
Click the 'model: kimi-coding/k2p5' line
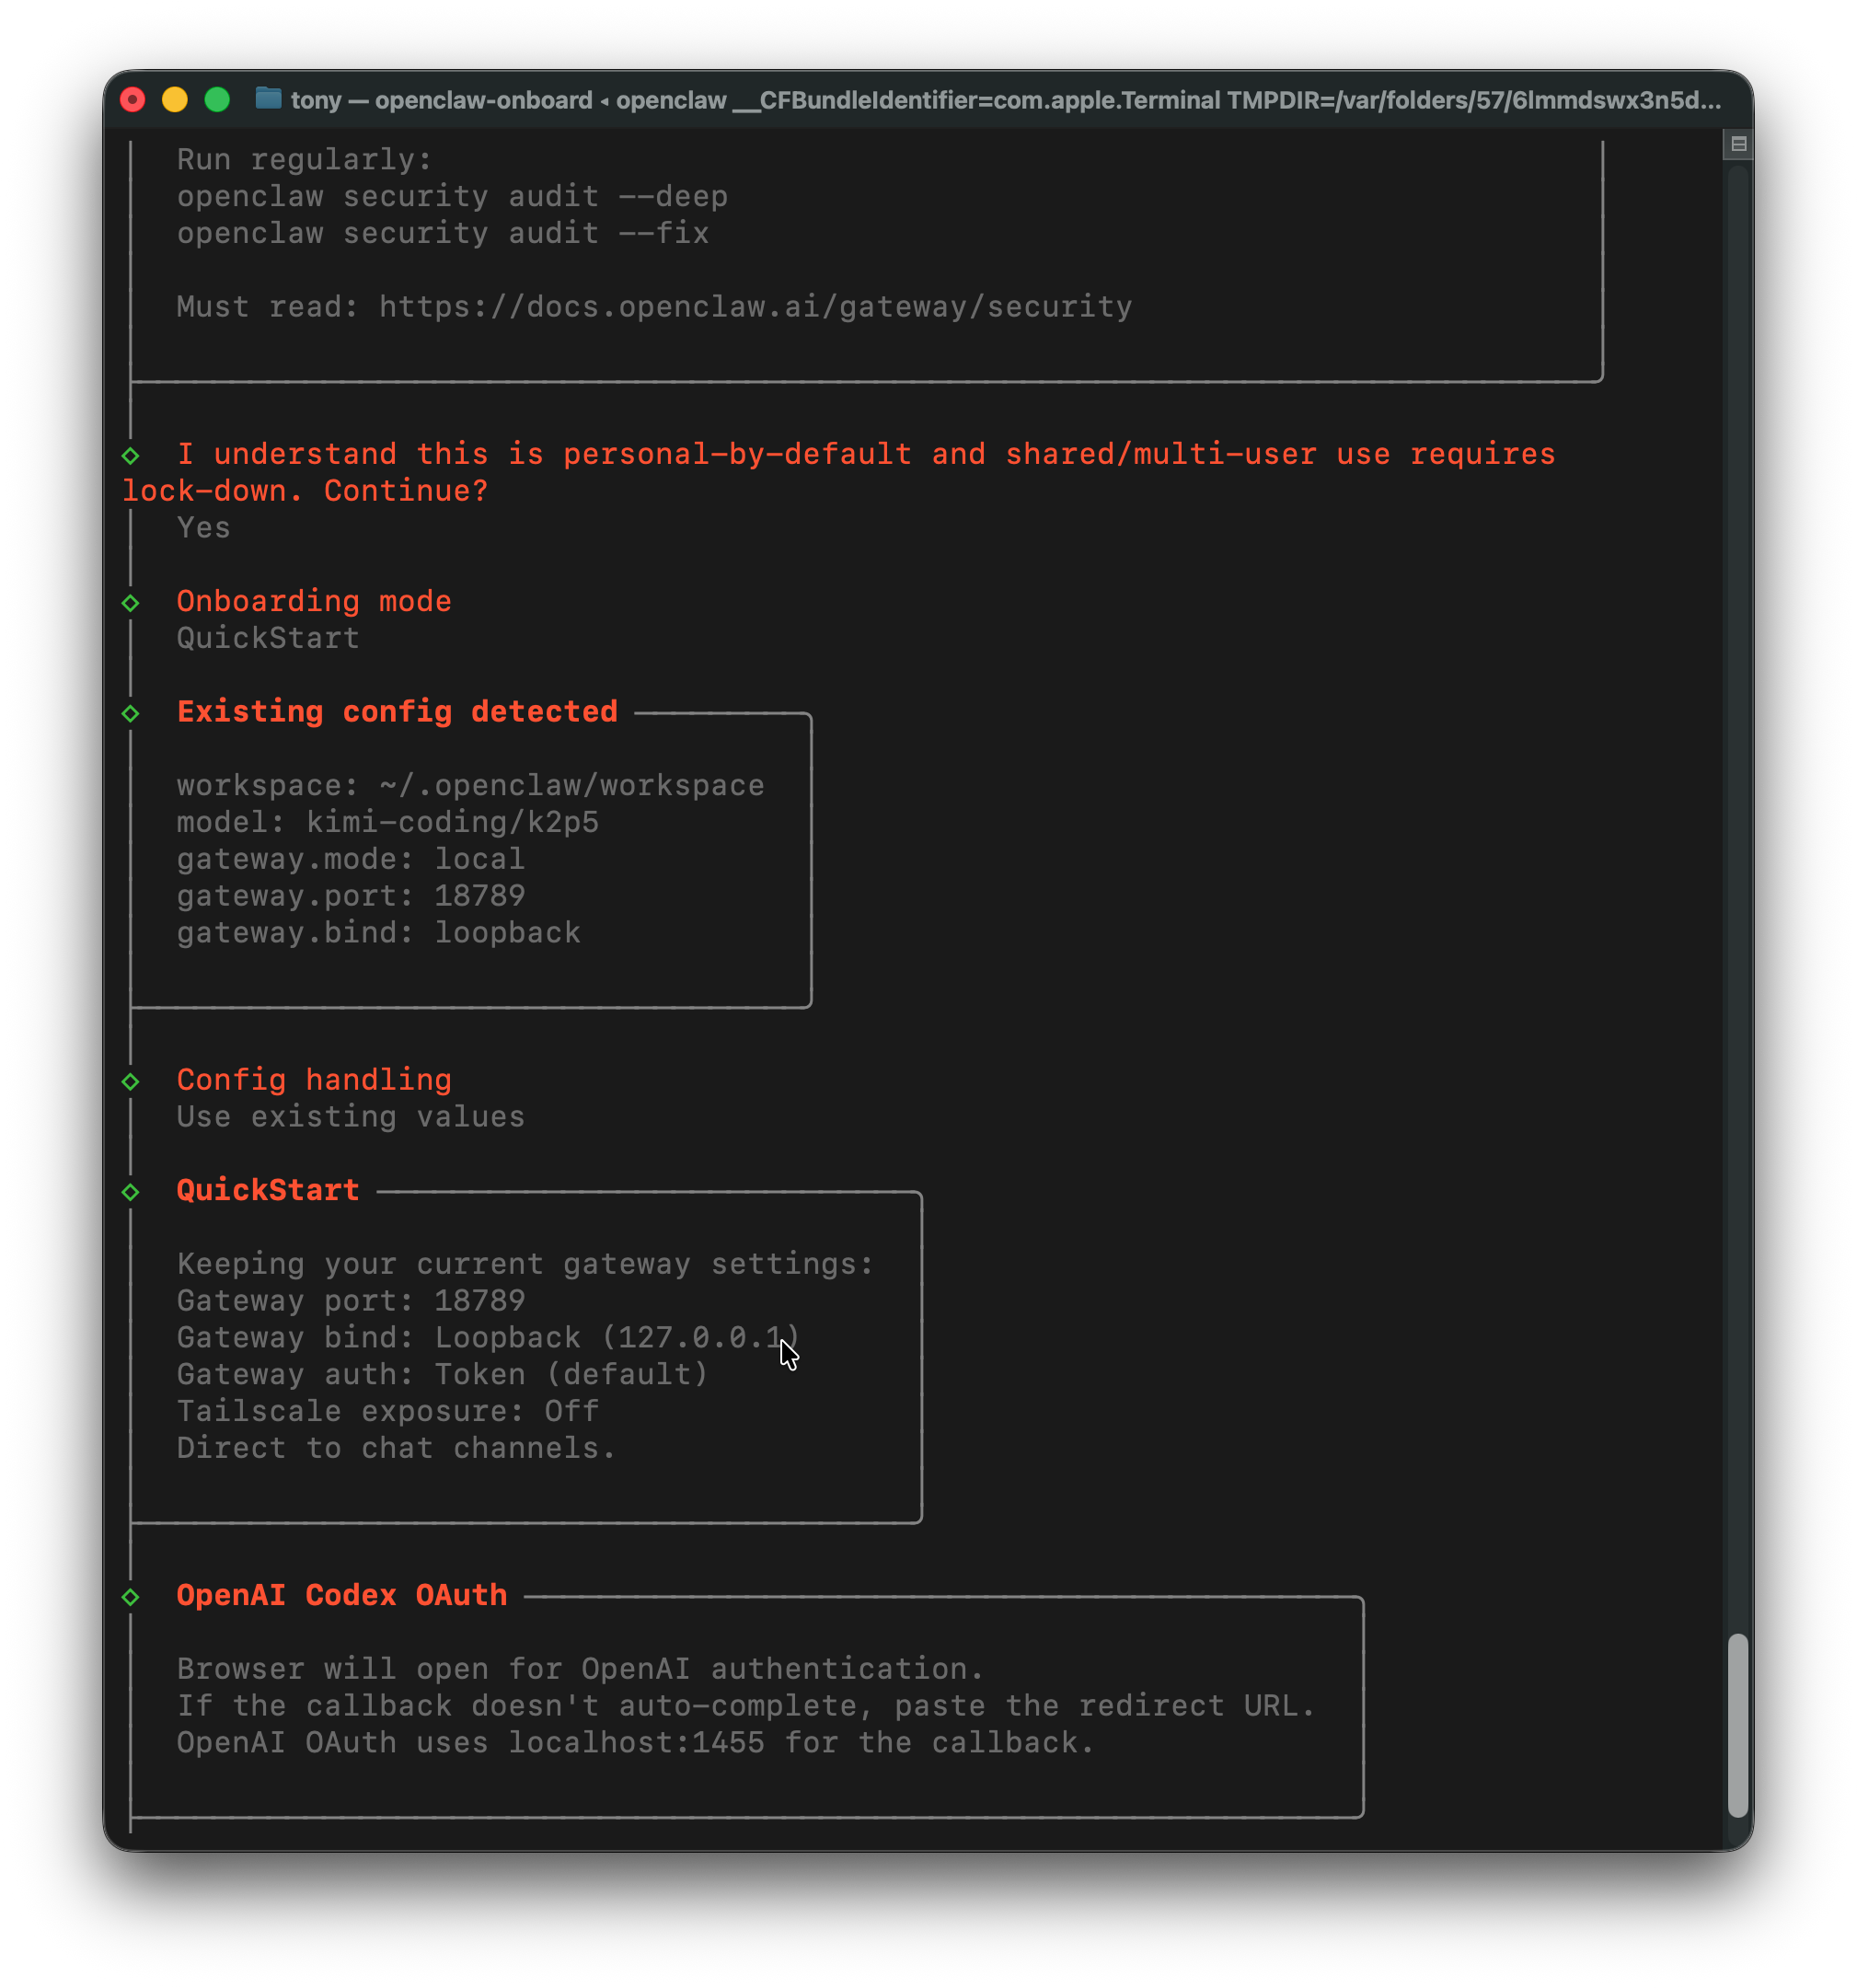(388, 823)
